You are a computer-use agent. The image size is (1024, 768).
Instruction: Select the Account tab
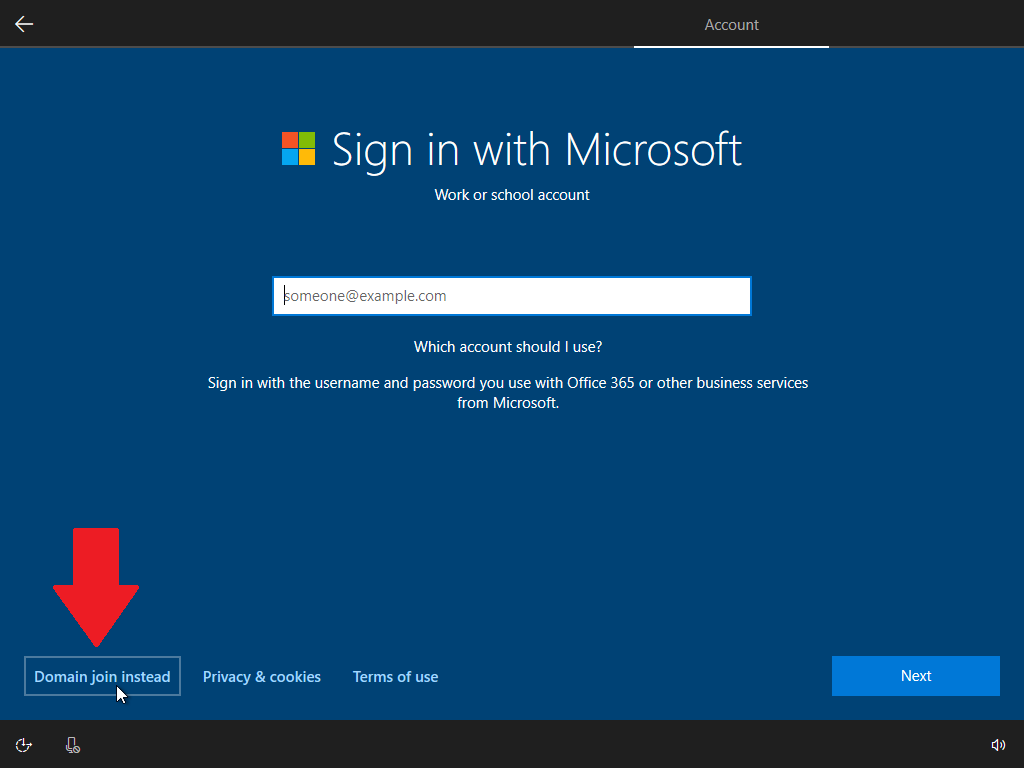pos(731,25)
